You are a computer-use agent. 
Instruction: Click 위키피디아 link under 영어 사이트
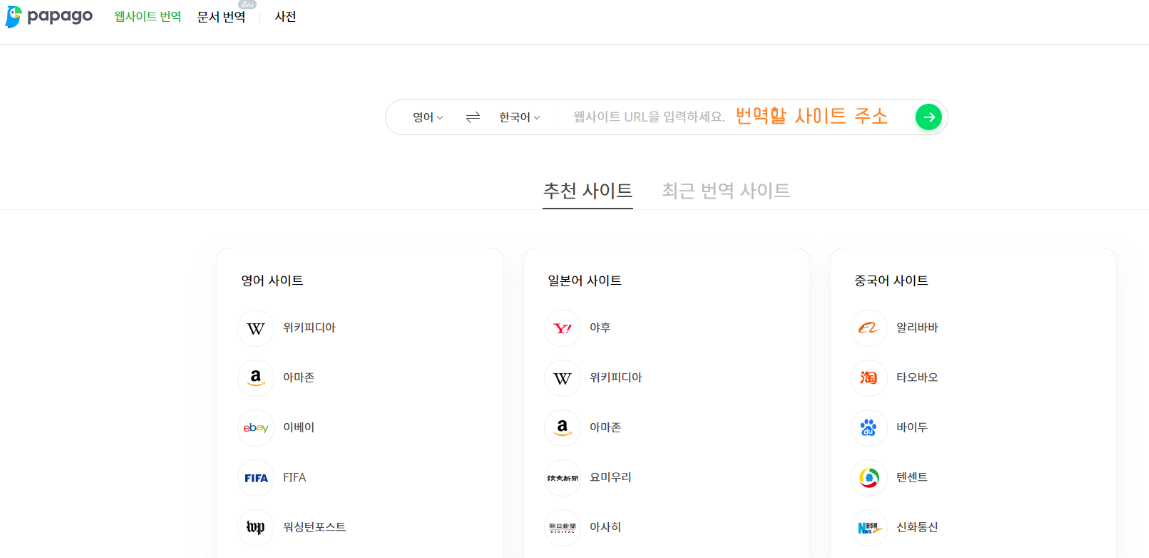coord(309,328)
